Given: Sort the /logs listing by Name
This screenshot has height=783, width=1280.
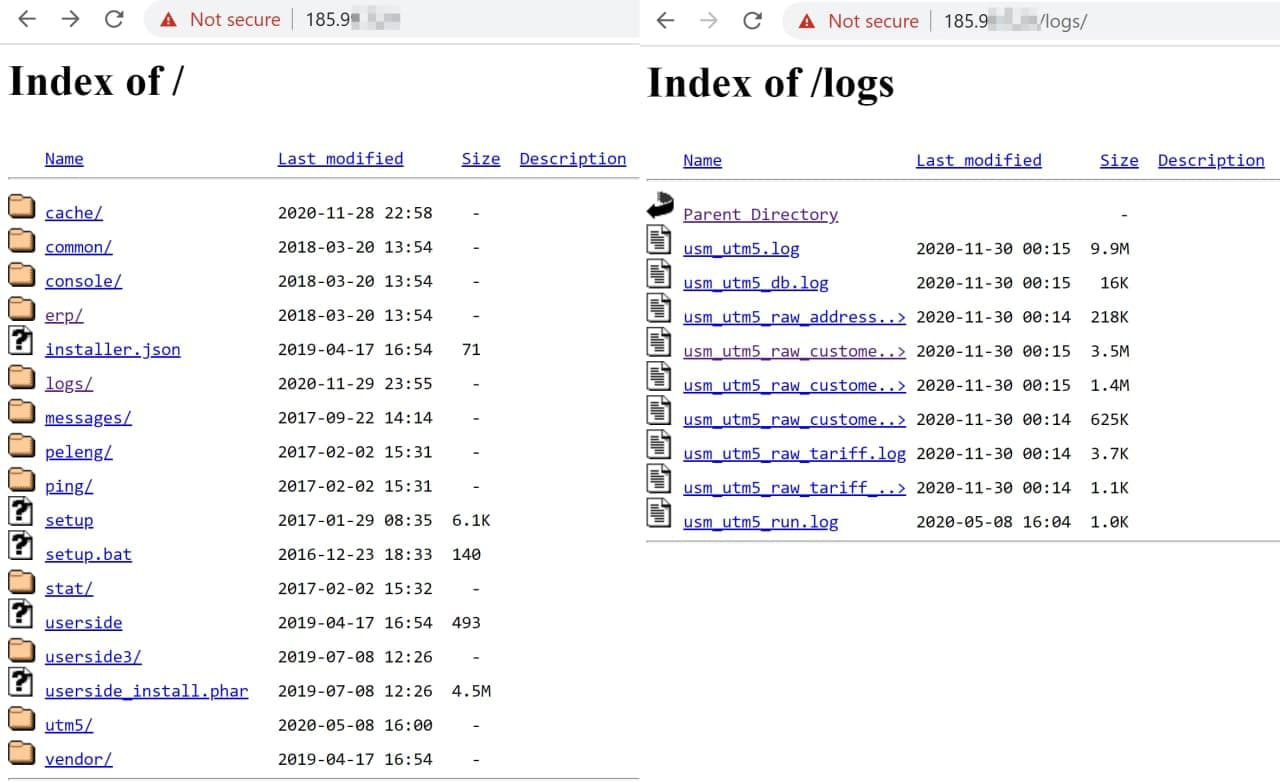Looking at the screenshot, I should [x=702, y=160].
